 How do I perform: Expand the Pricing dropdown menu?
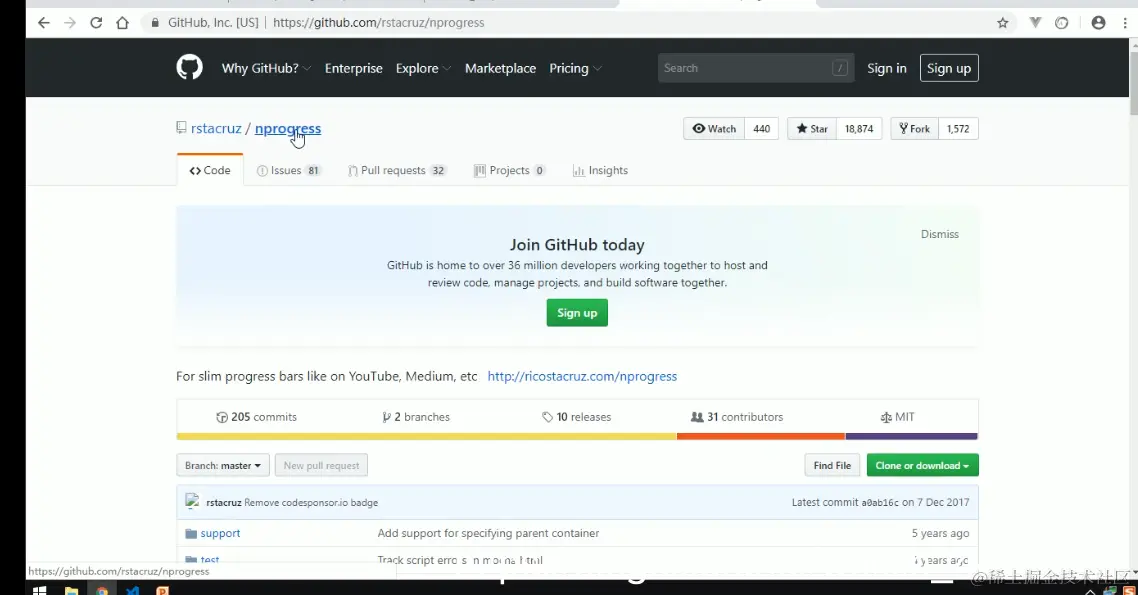pos(576,68)
